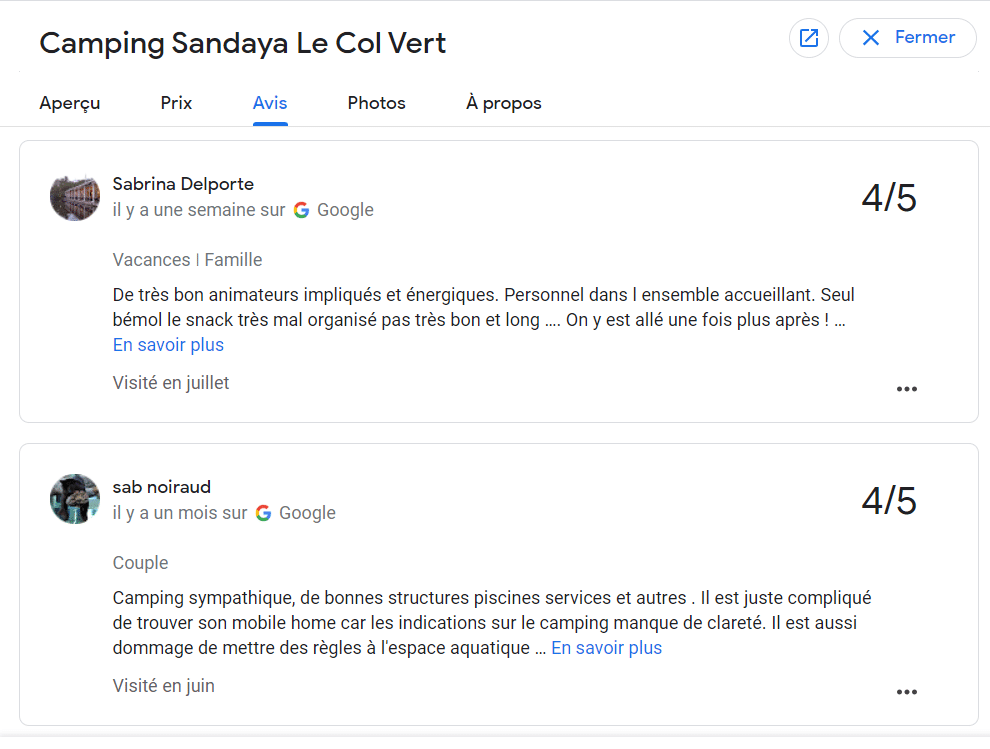Open listing in new window icon
The height and width of the screenshot is (749, 990).
[808, 38]
